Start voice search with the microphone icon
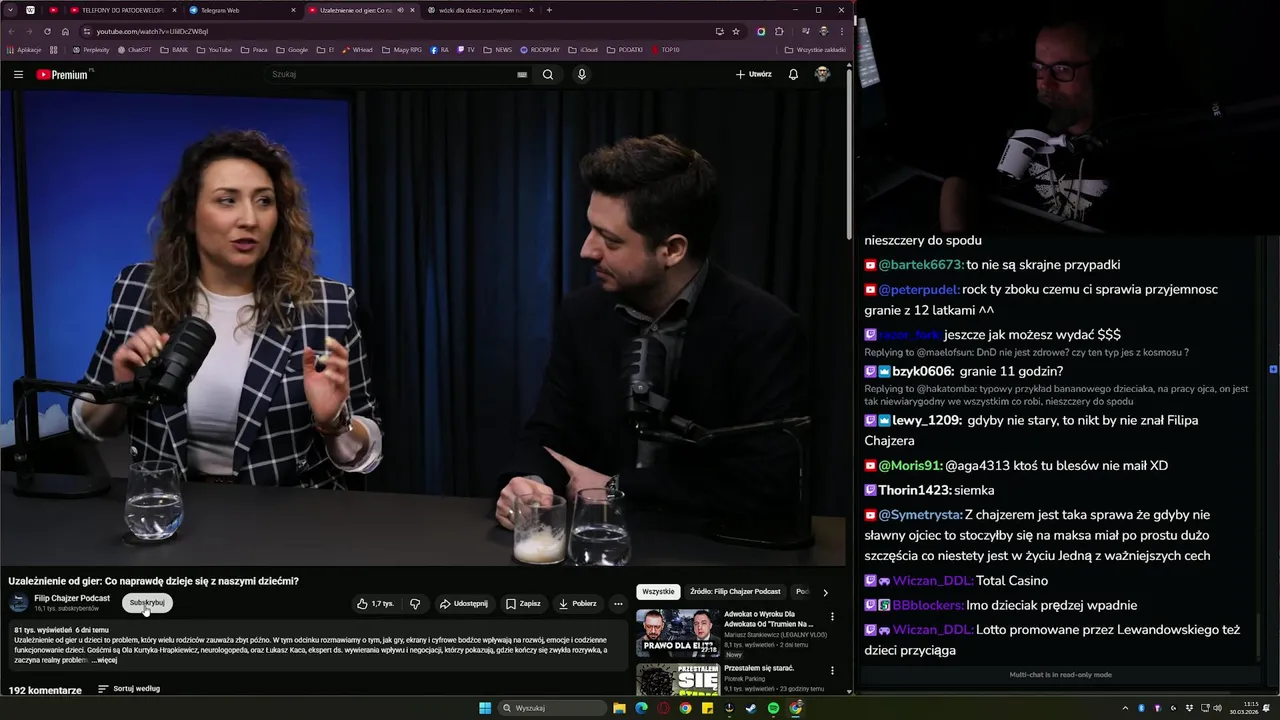 coord(581,74)
